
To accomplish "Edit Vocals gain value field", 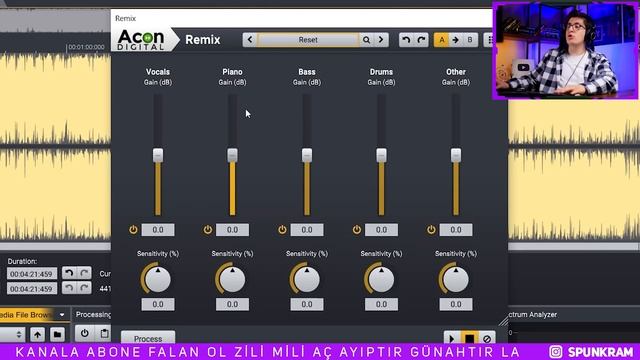I will pos(158,230).
